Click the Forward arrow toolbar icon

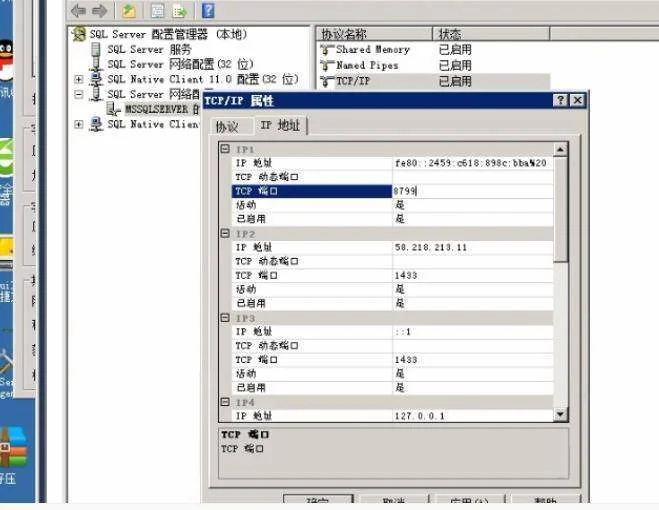(x=99, y=11)
